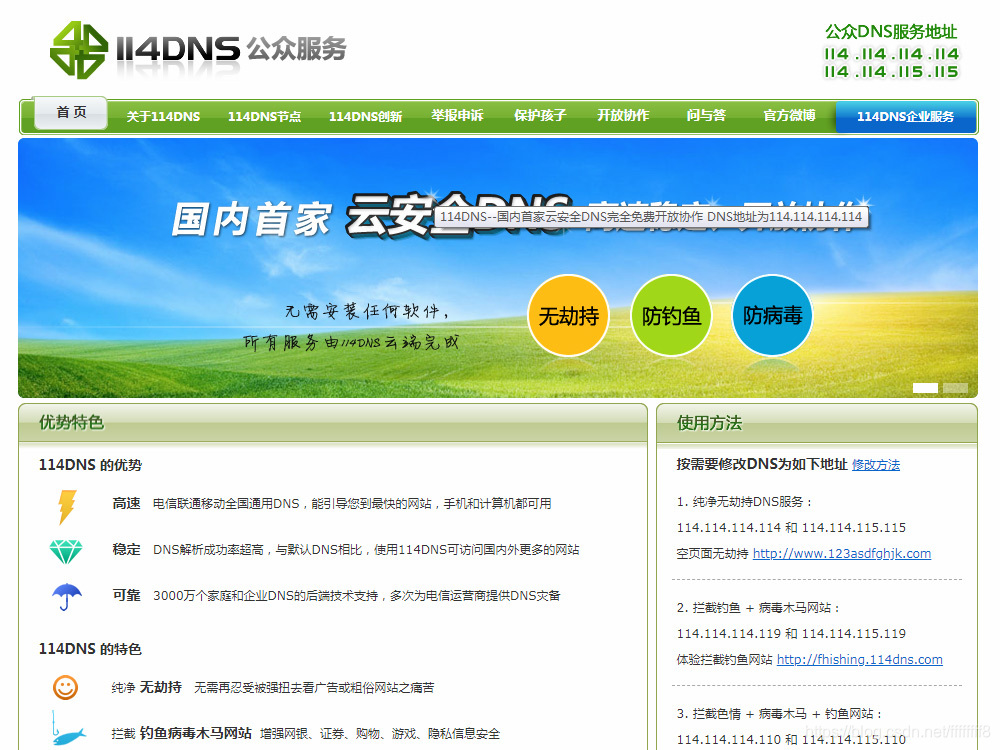The width and height of the screenshot is (1000, 750).
Task: Click the DNS解析成功率超高 description
Action: tap(366, 550)
